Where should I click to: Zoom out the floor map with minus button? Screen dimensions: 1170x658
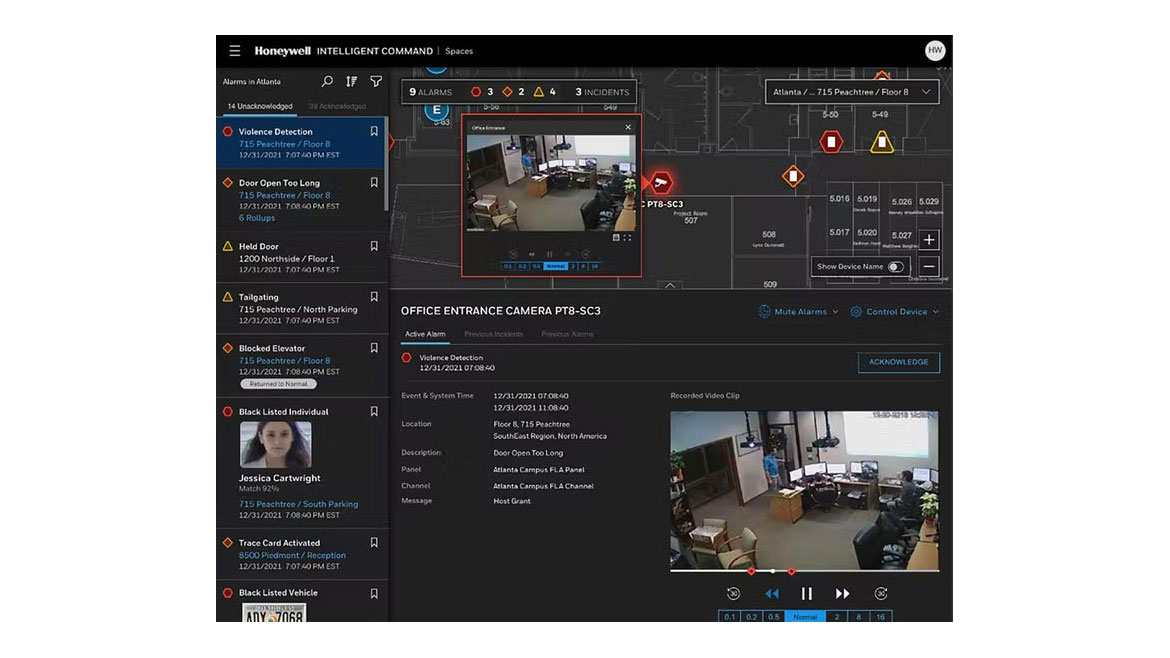(929, 267)
